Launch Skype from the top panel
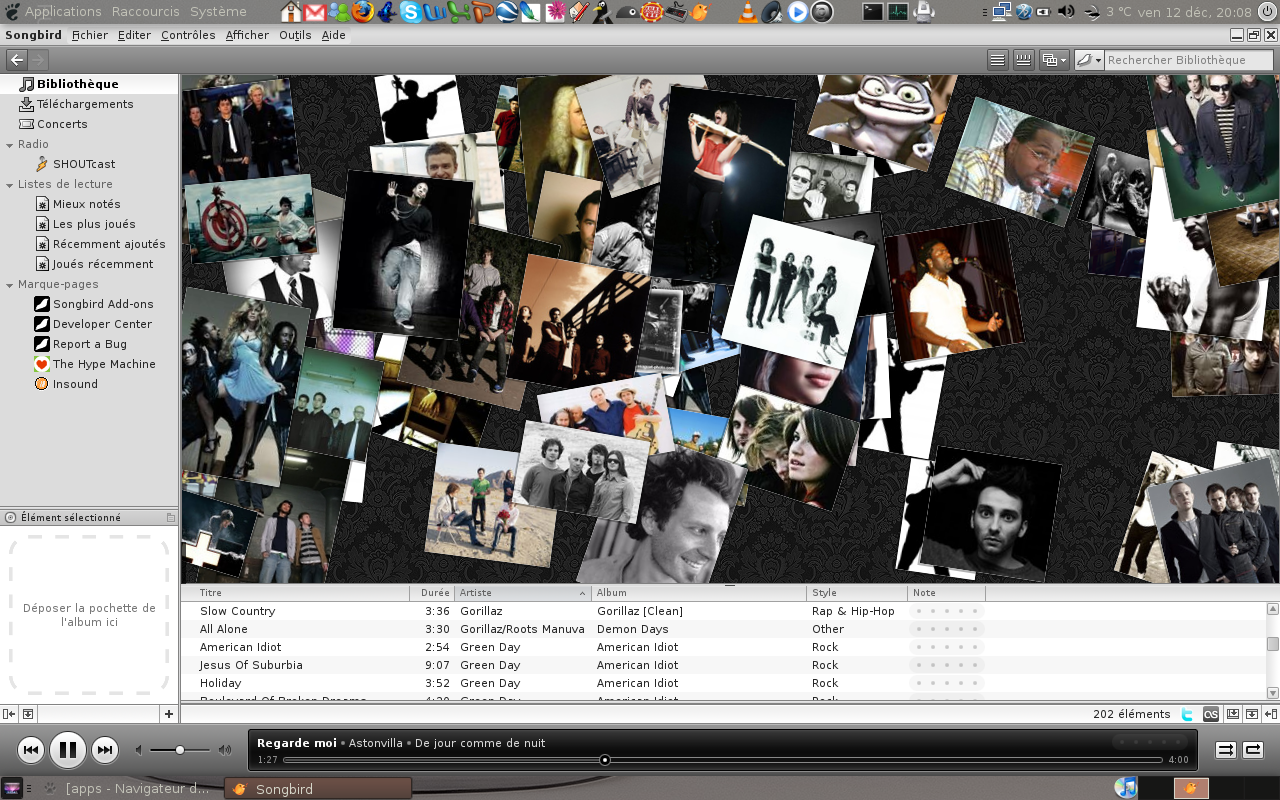 (411, 12)
